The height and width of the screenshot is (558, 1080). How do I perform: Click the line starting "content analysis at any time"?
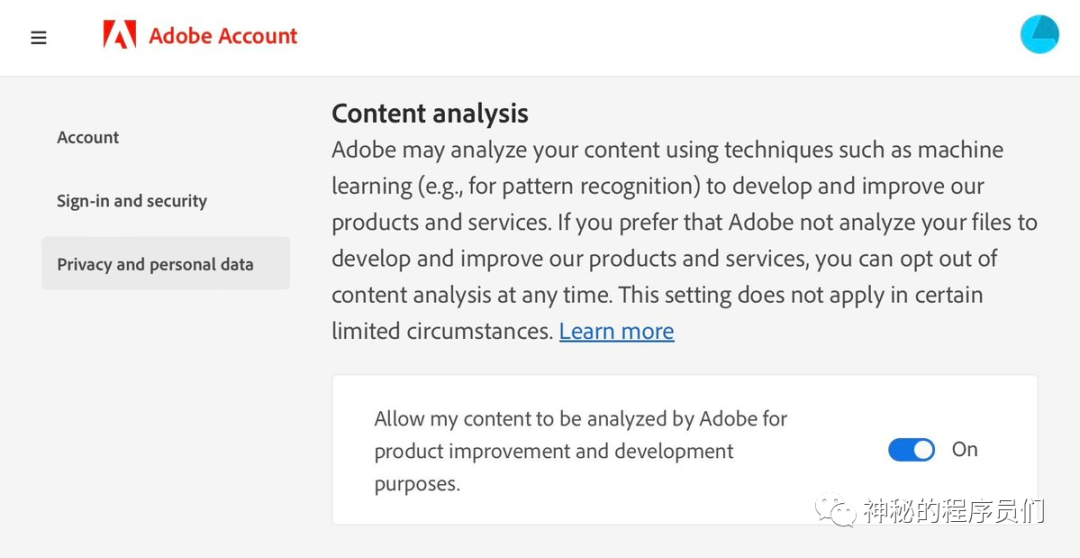pos(657,295)
